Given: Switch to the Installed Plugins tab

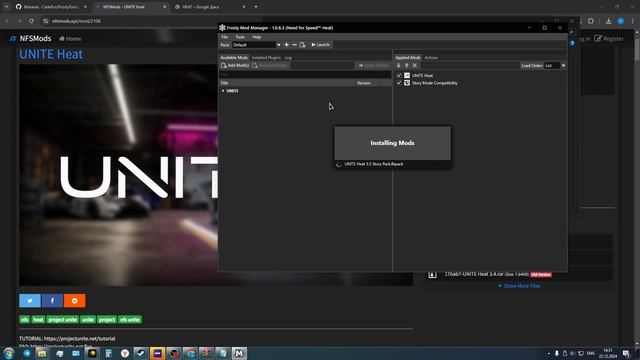Looking at the screenshot, I should pos(266,58).
